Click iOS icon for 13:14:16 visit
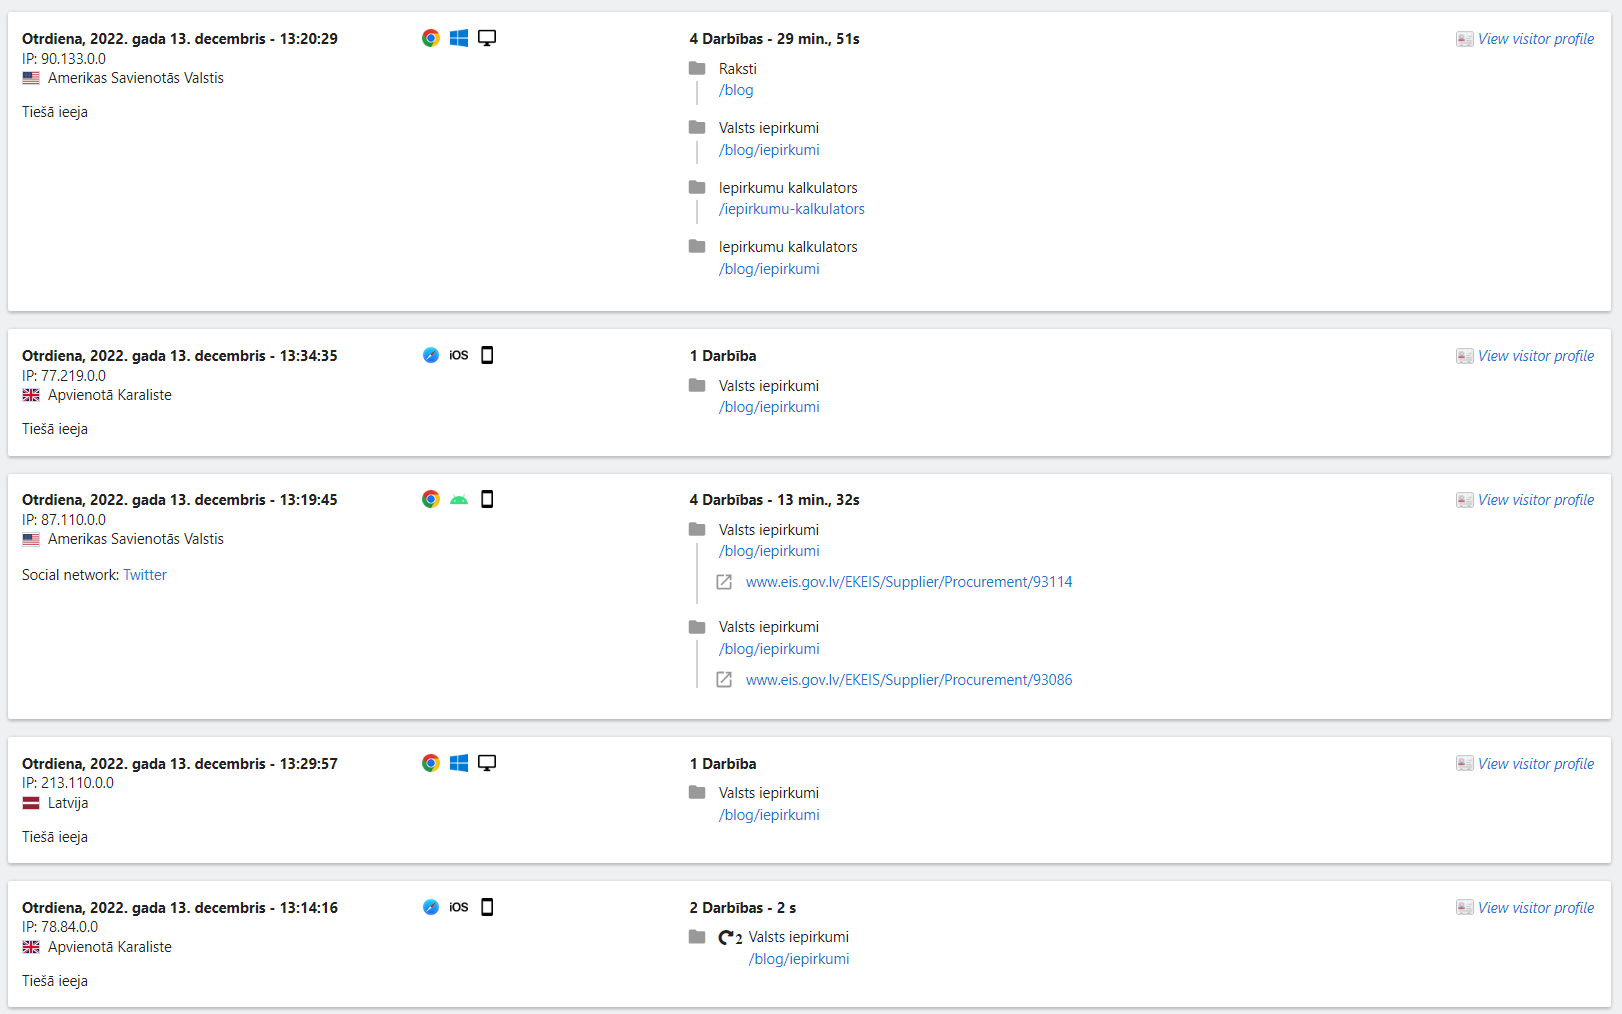The height and width of the screenshot is (1014, 1622). (459, 907)
